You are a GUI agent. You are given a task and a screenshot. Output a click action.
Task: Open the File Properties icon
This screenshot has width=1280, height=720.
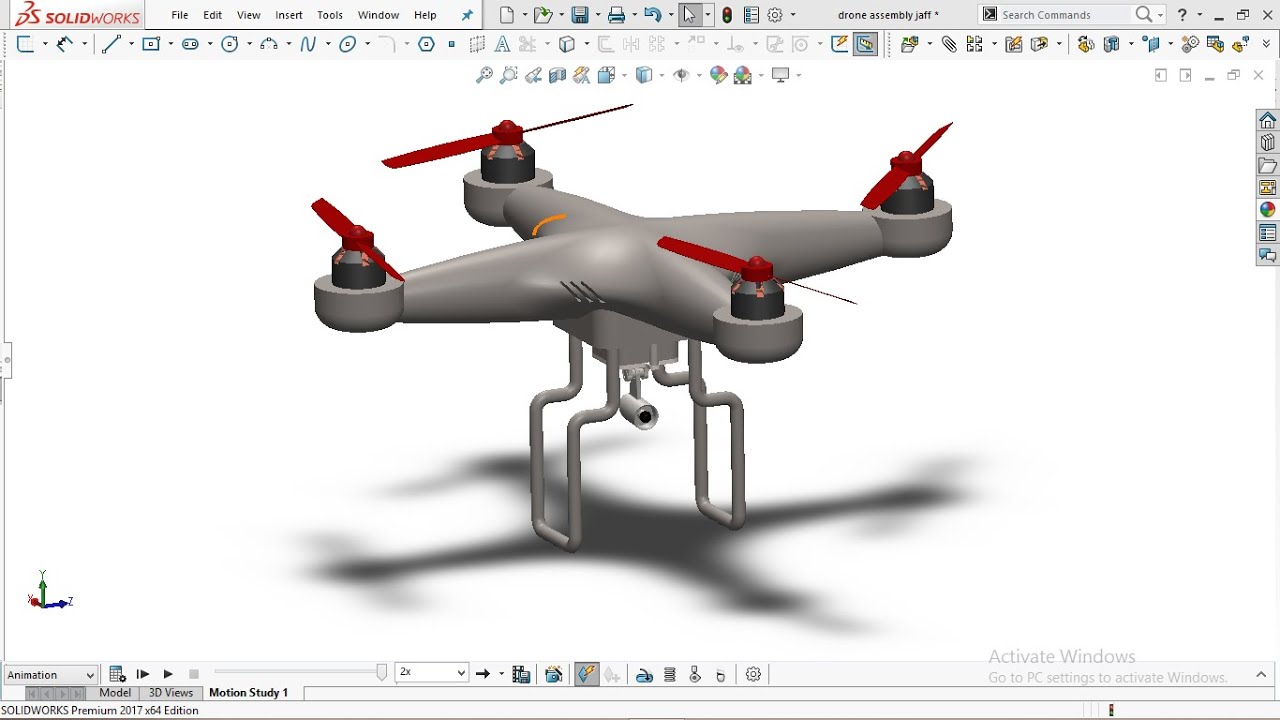[x=751, y=15]
